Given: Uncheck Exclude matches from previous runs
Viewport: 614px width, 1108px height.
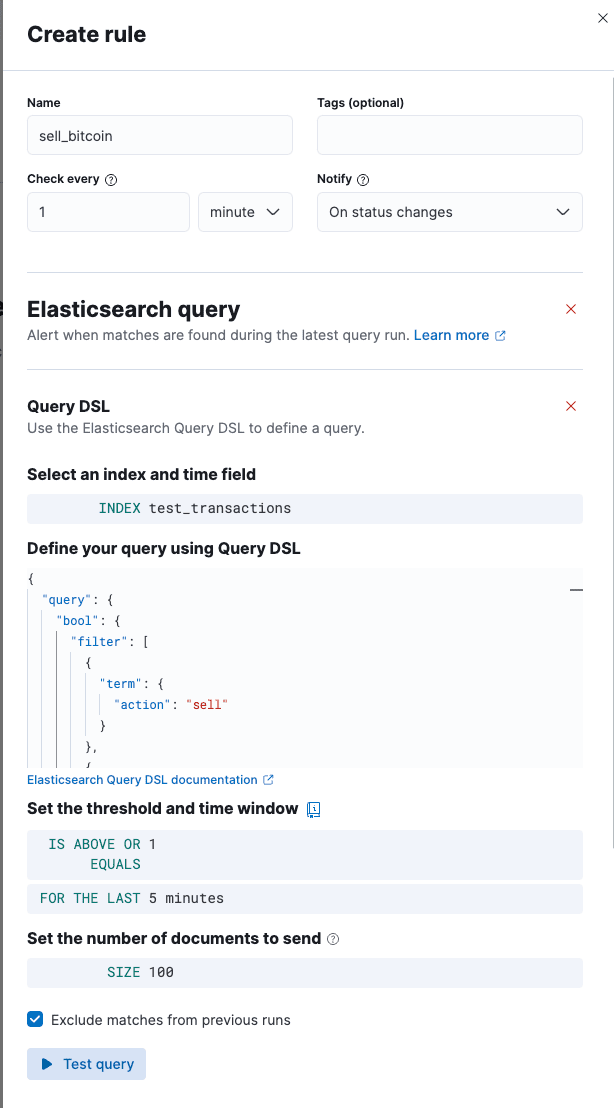Looking at the screenshot, I should [35, 1019].
